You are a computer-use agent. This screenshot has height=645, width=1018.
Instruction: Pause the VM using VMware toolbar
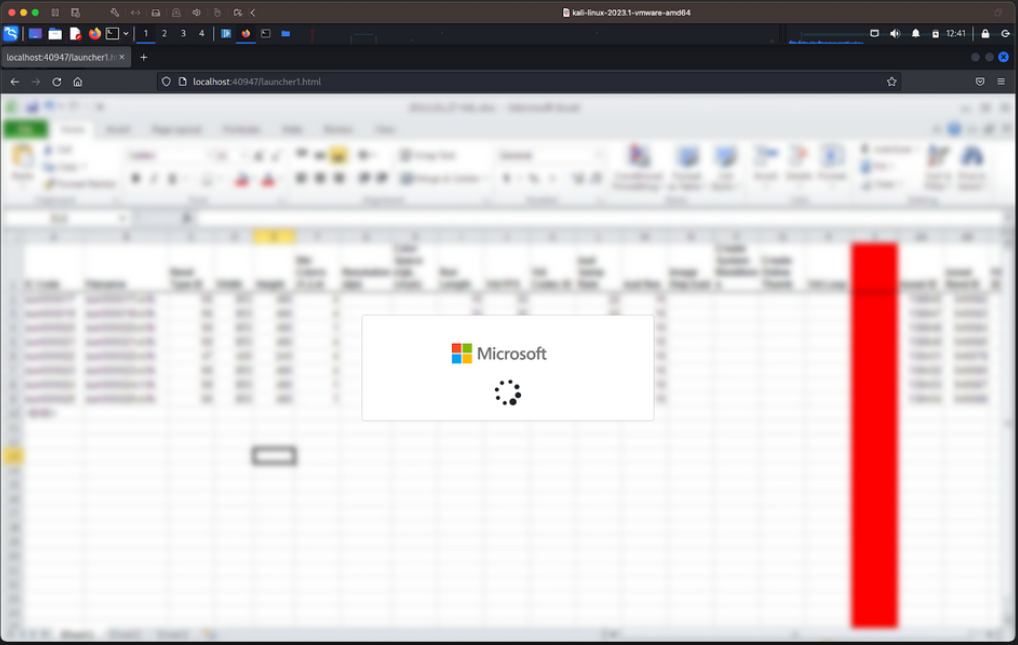(55, 12)
